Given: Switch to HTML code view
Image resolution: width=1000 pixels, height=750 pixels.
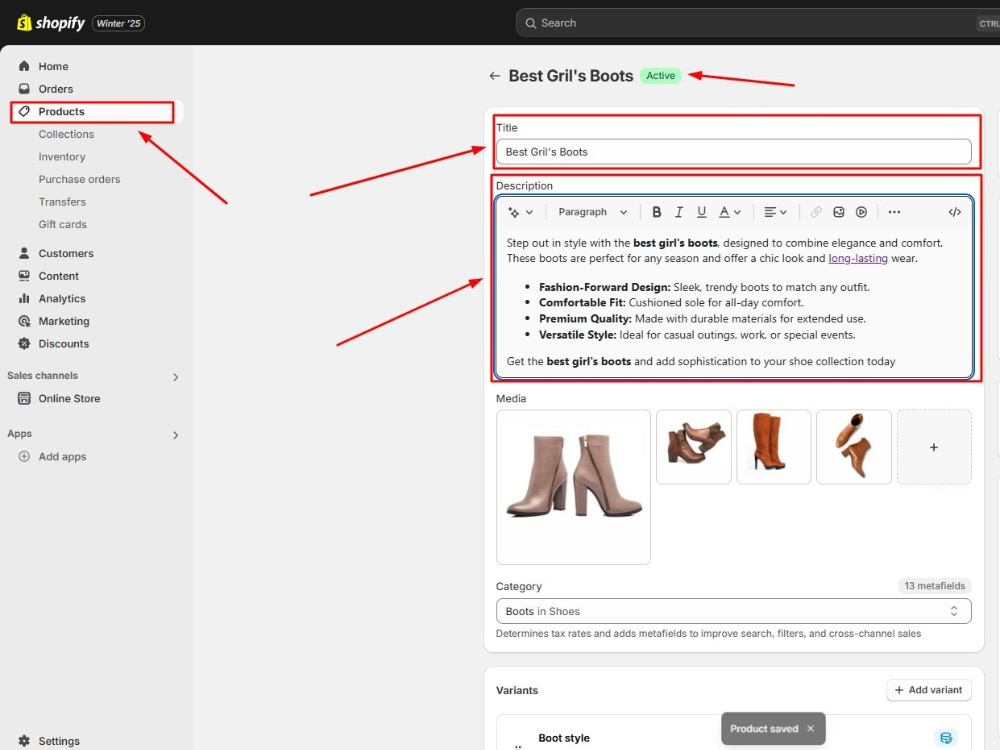Looking at the screenshot, I should point(954,212).
